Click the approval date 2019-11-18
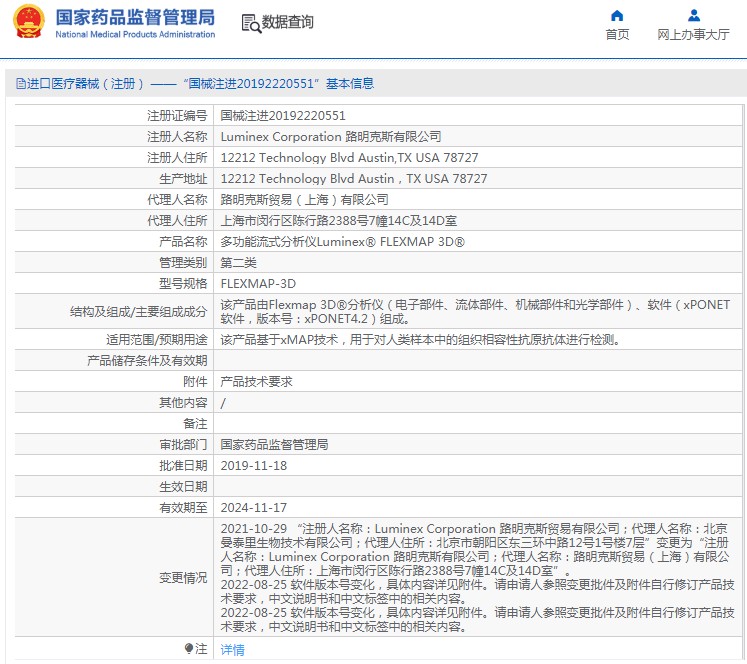Viewport: 747px width, 664px height. point(254,465)
